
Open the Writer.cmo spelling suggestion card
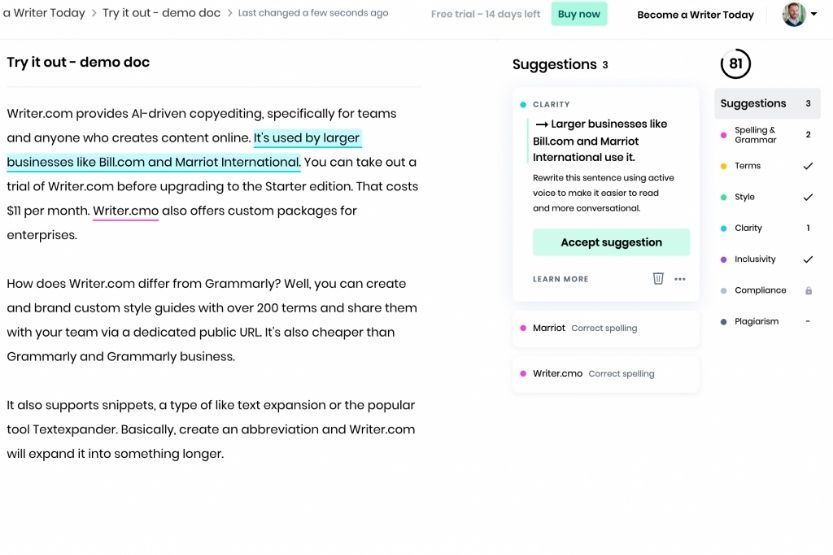tap(605, 374)
